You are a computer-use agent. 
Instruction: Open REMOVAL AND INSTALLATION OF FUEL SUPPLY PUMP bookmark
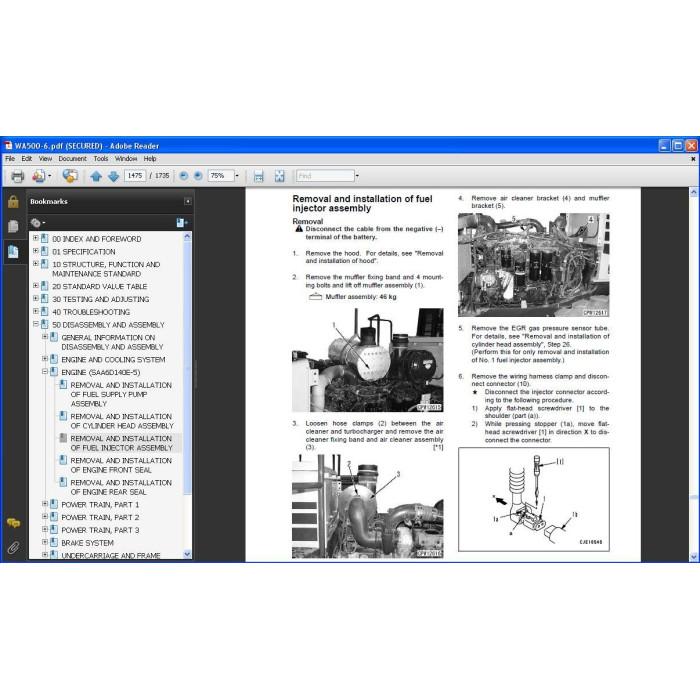click(121, 394)
